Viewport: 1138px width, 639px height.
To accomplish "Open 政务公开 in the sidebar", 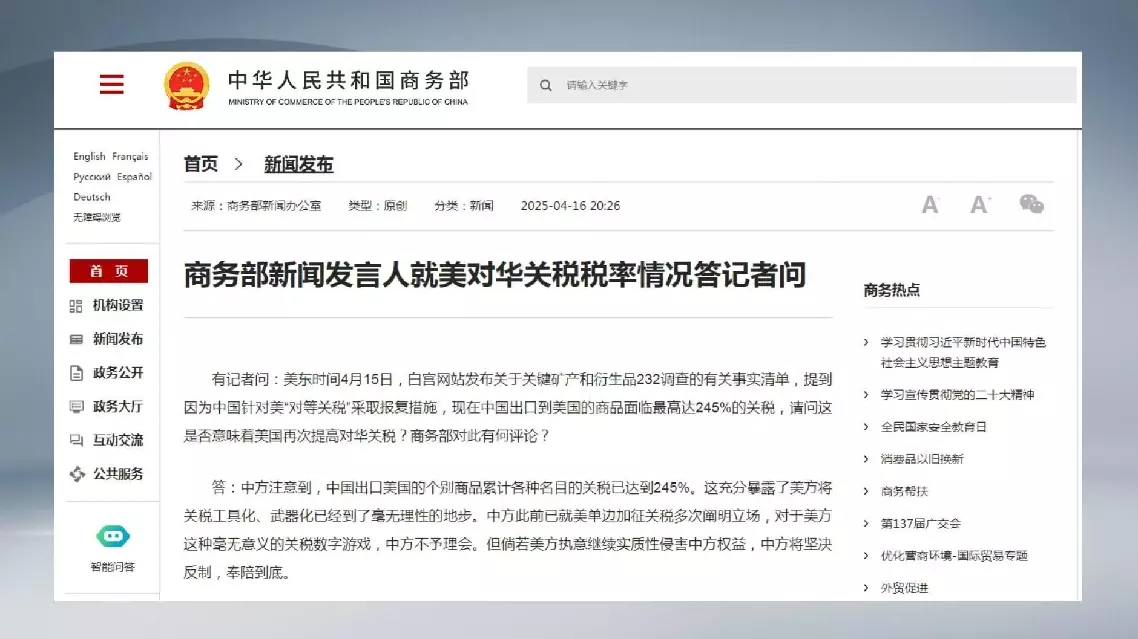I will (118, 373).
